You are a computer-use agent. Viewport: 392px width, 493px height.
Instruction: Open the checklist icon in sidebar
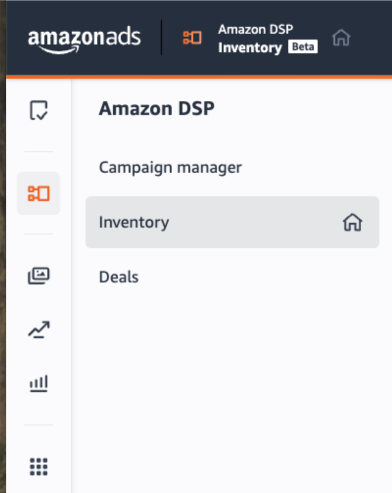[x=39, y=110]
